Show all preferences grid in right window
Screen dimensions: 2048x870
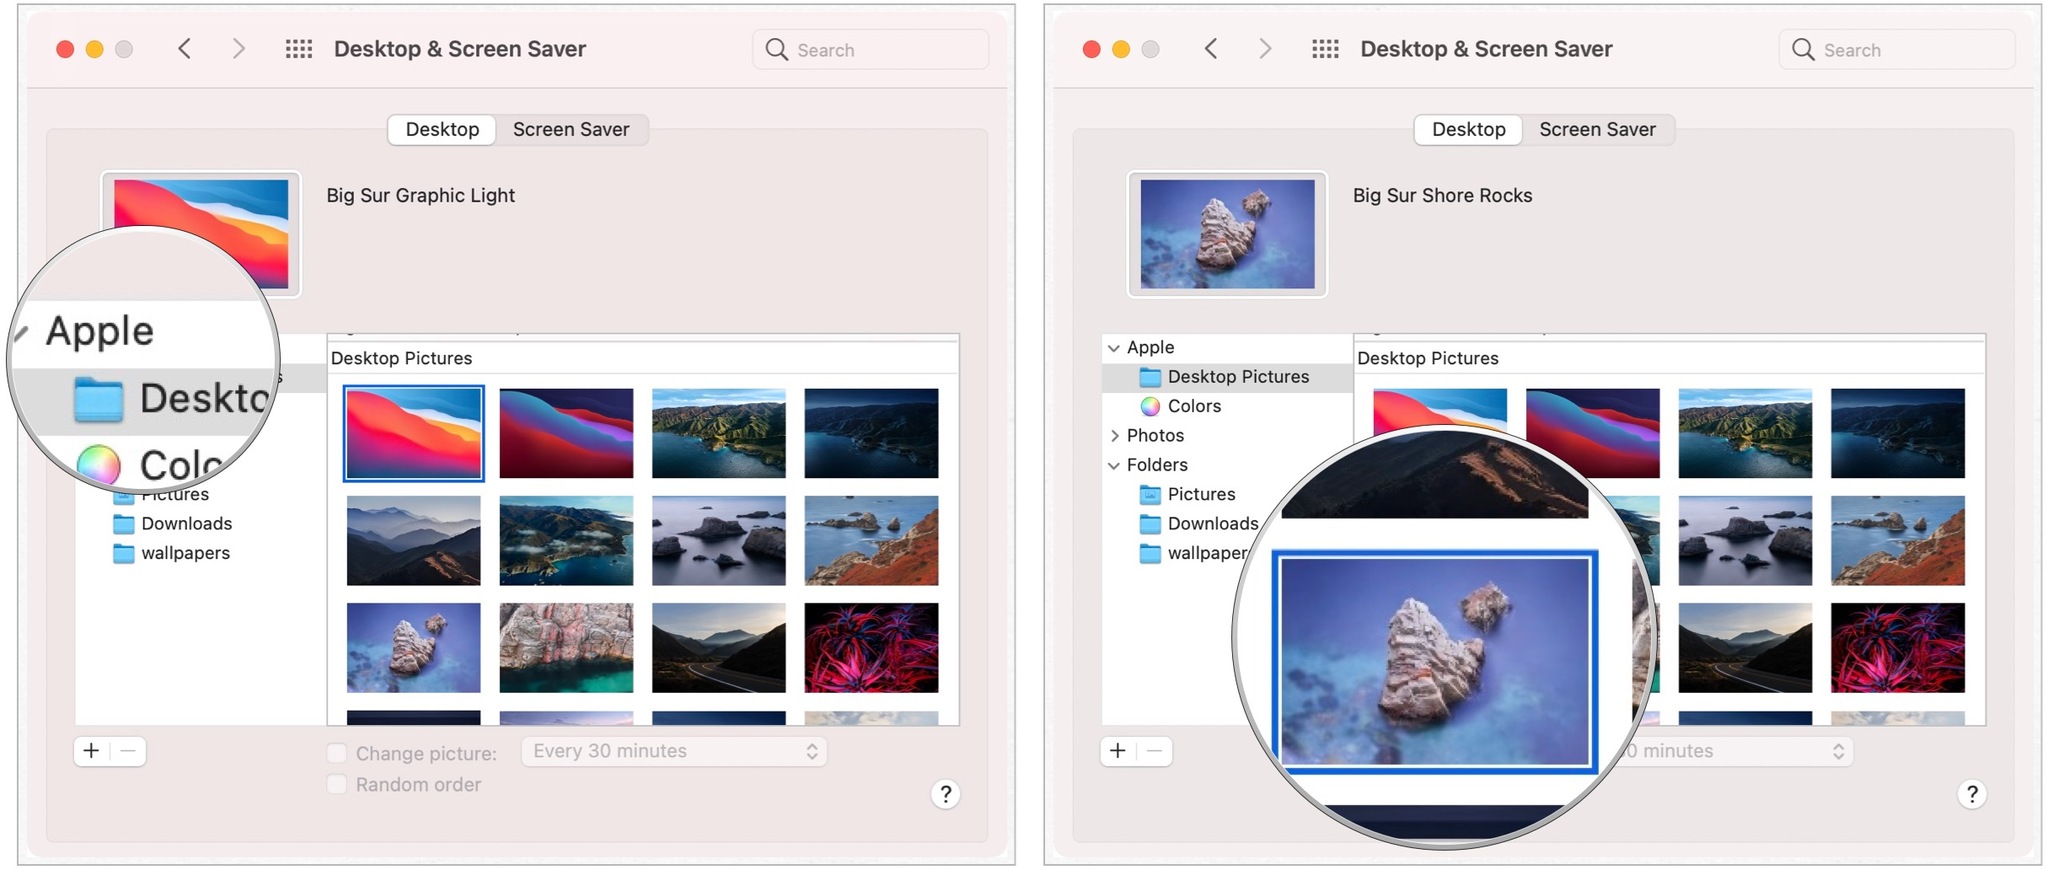(1326, 49)
